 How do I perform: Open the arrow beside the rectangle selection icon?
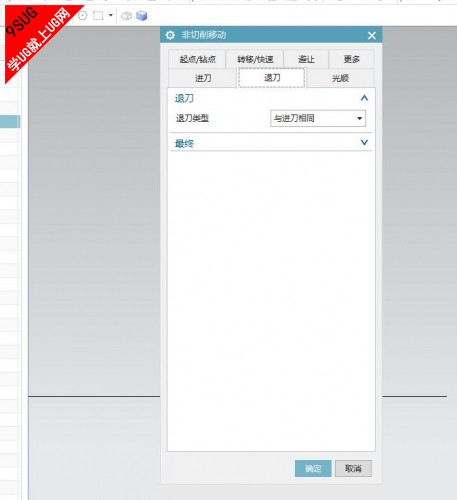[x=111, y=15]
